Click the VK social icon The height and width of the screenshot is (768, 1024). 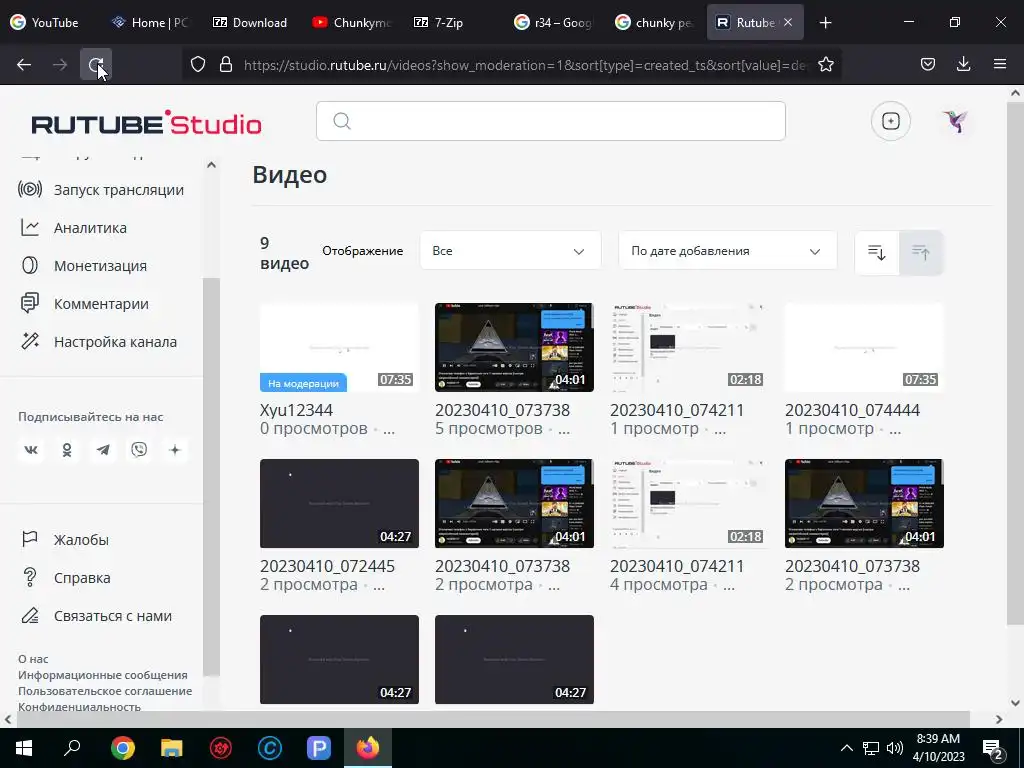click(x=31, y=450)
